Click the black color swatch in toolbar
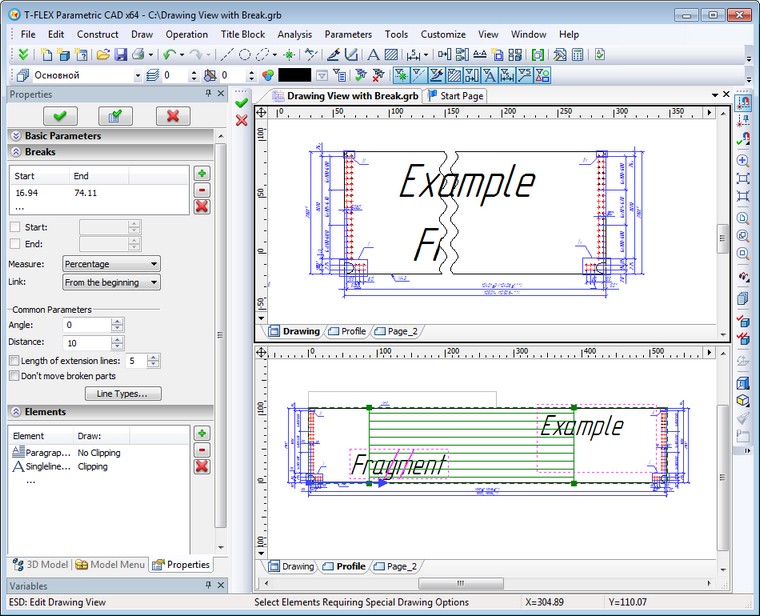 [294, 75]
